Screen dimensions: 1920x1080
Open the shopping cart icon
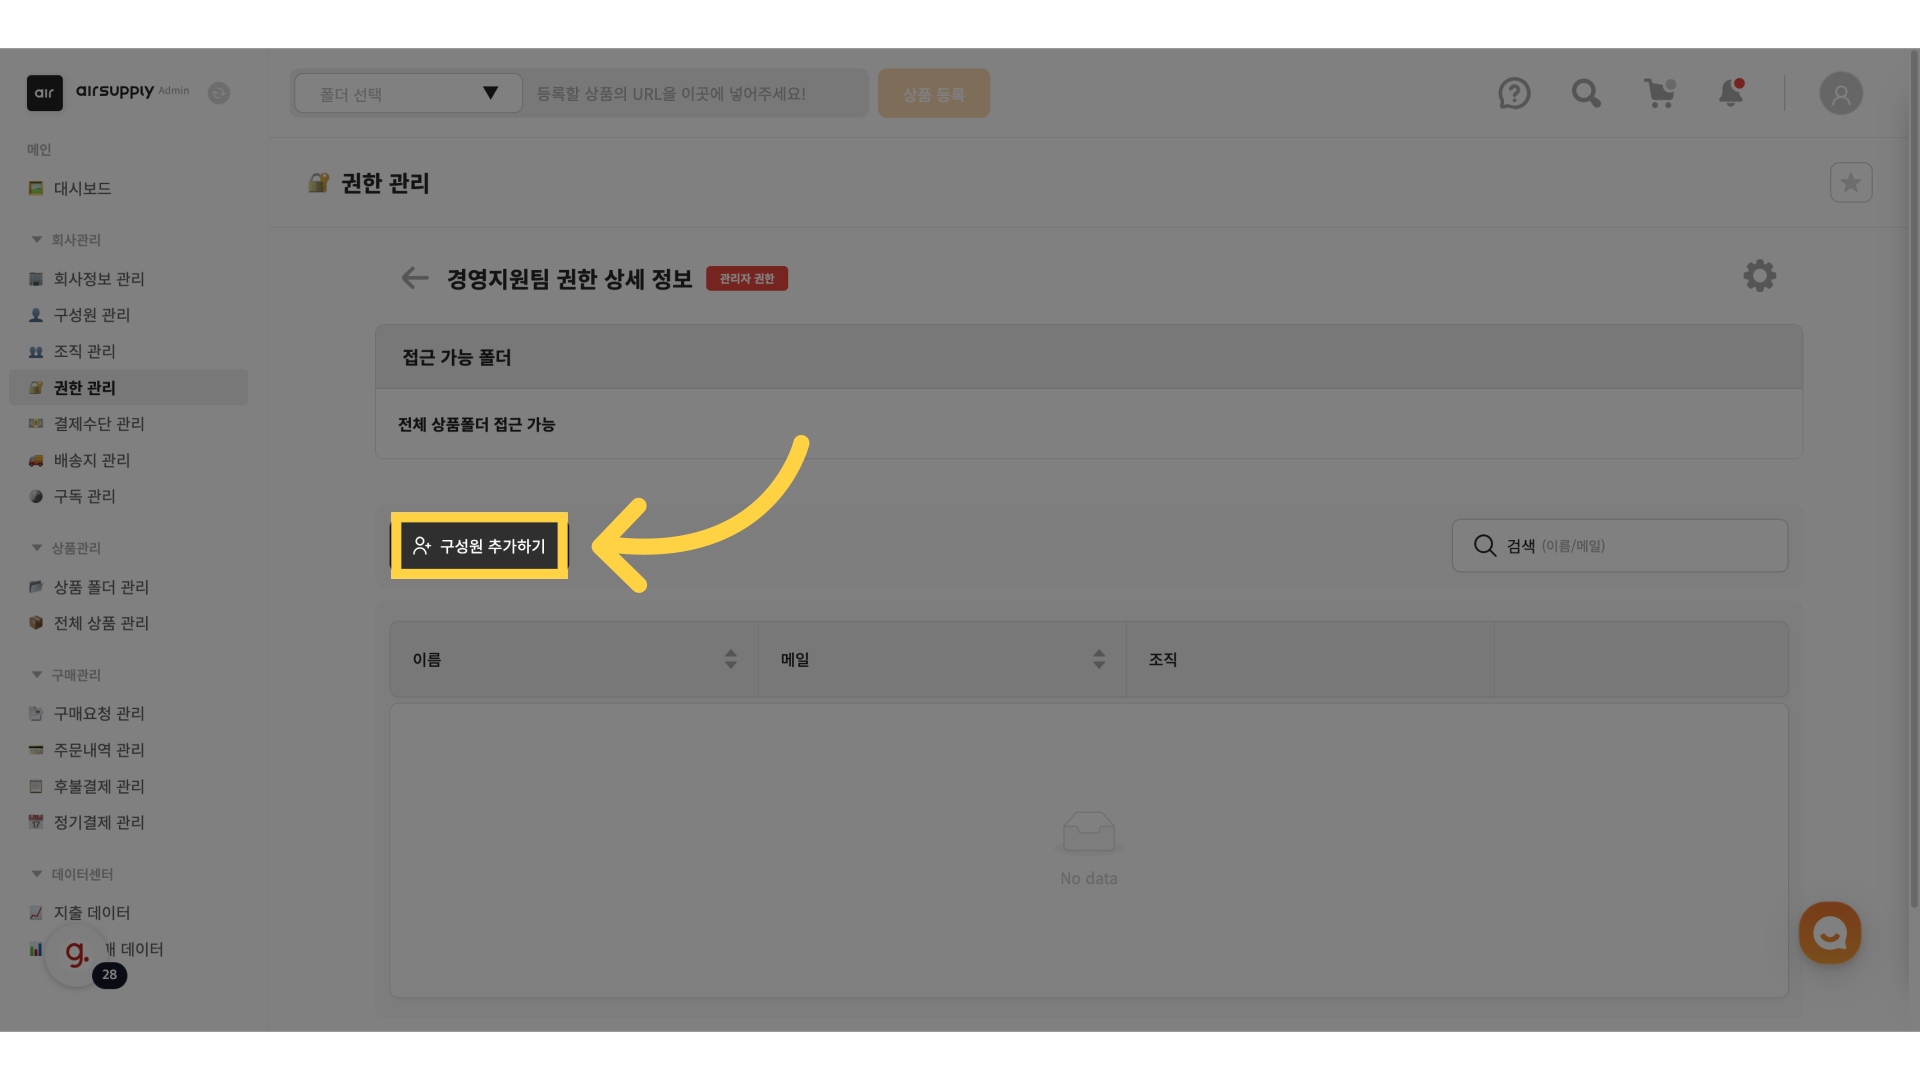(1659, 94)
